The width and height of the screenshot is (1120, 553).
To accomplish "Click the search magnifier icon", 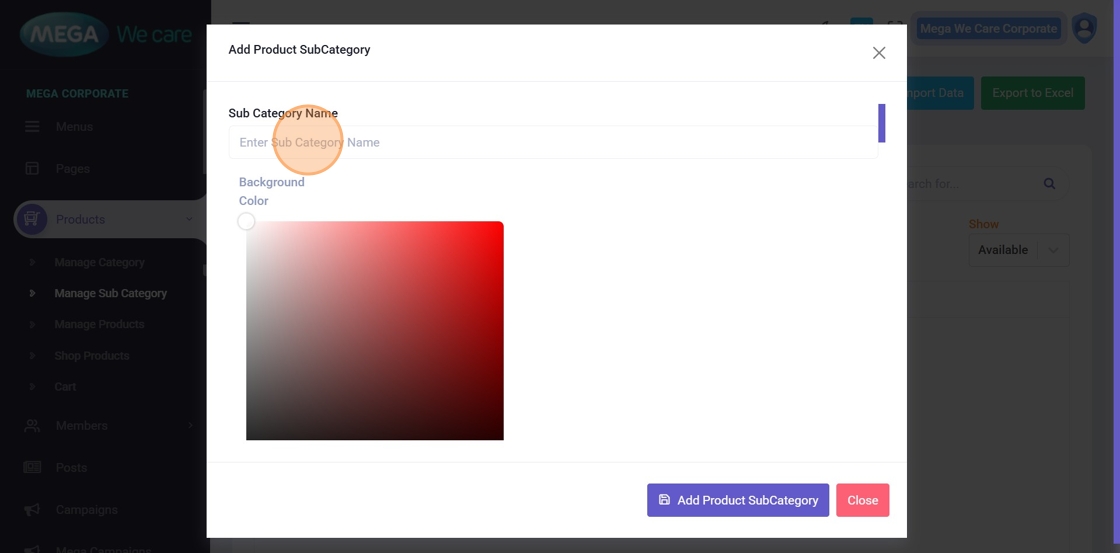I will (x=1049, y=184).
